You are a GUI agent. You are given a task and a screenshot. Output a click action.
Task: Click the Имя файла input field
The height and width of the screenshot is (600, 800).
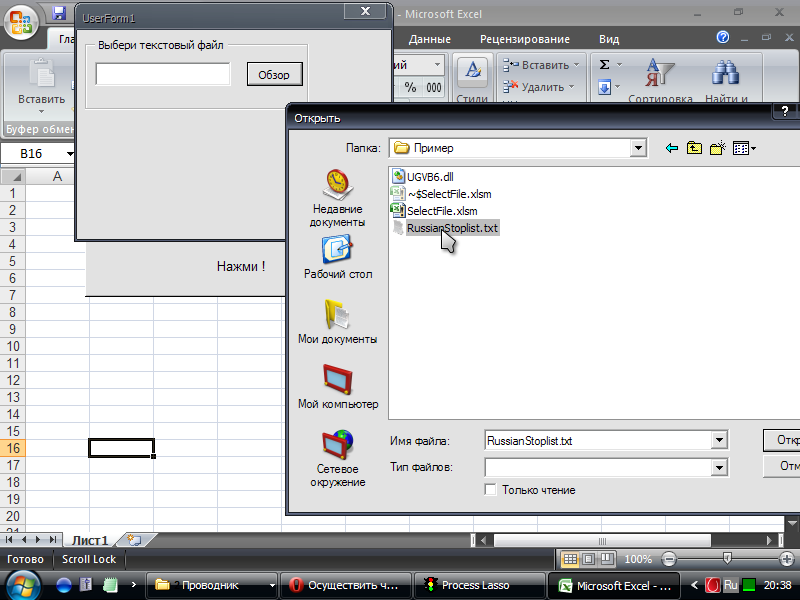(x=598, y=440)
